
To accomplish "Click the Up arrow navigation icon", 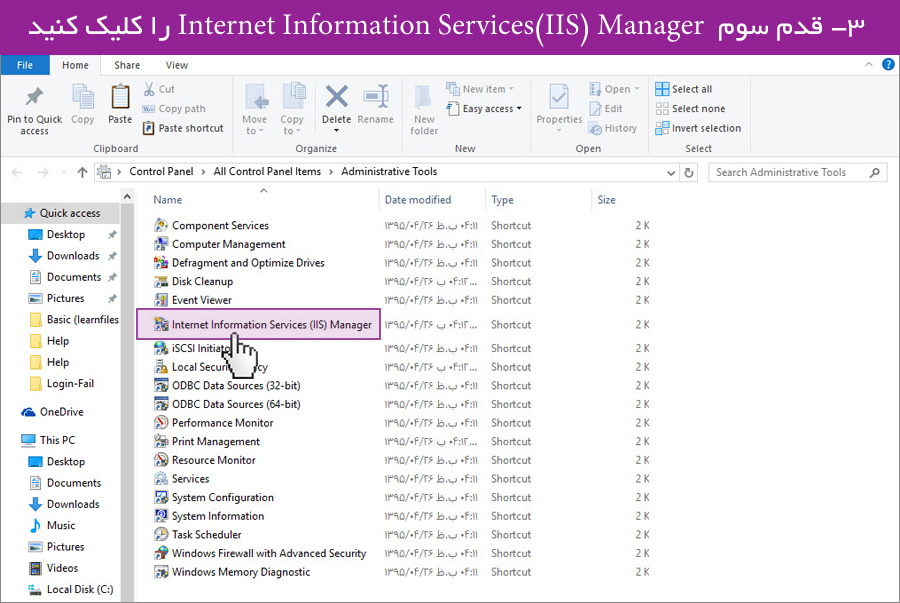I will point(82,172).
